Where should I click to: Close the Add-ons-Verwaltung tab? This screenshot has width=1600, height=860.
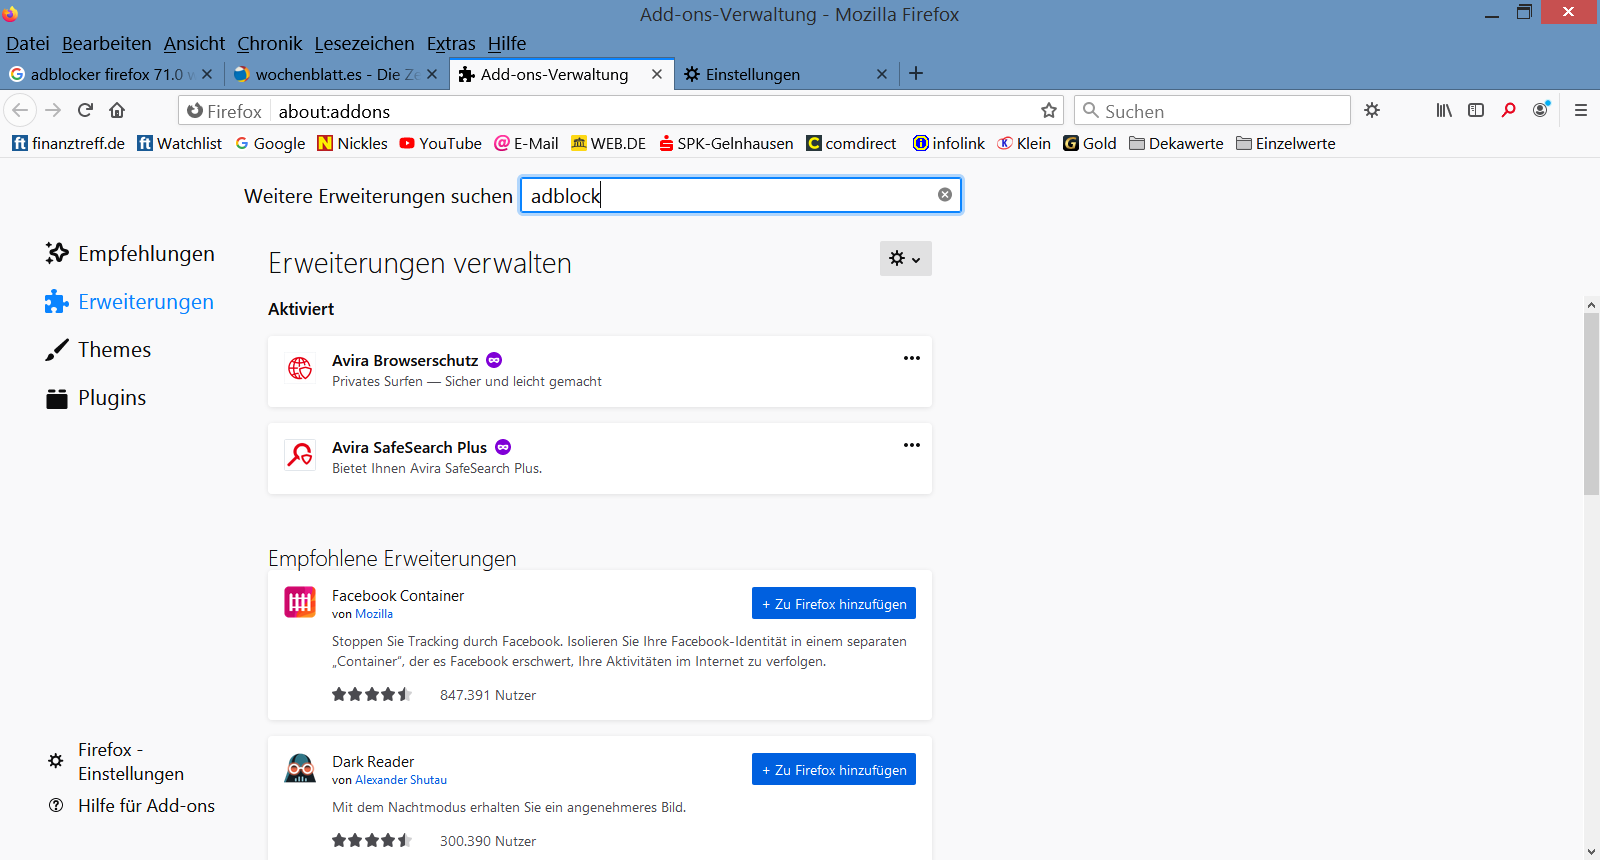point(657,74)
